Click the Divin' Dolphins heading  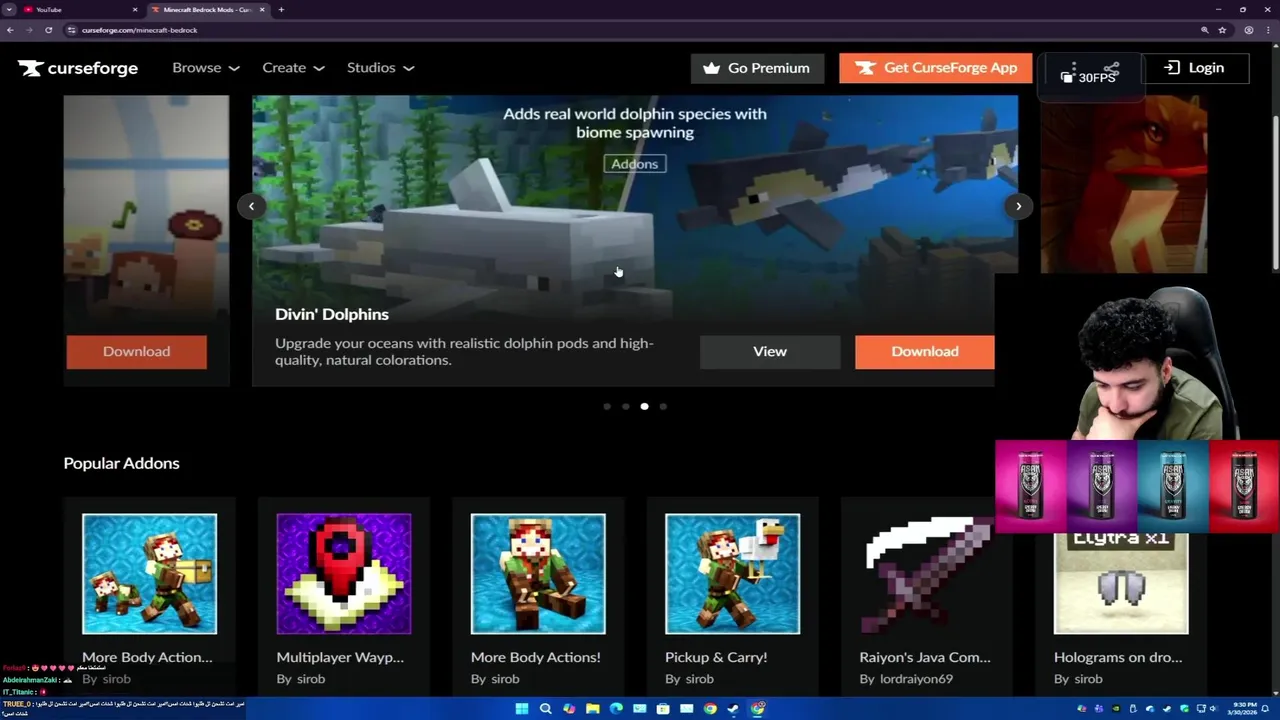point(332,314)
